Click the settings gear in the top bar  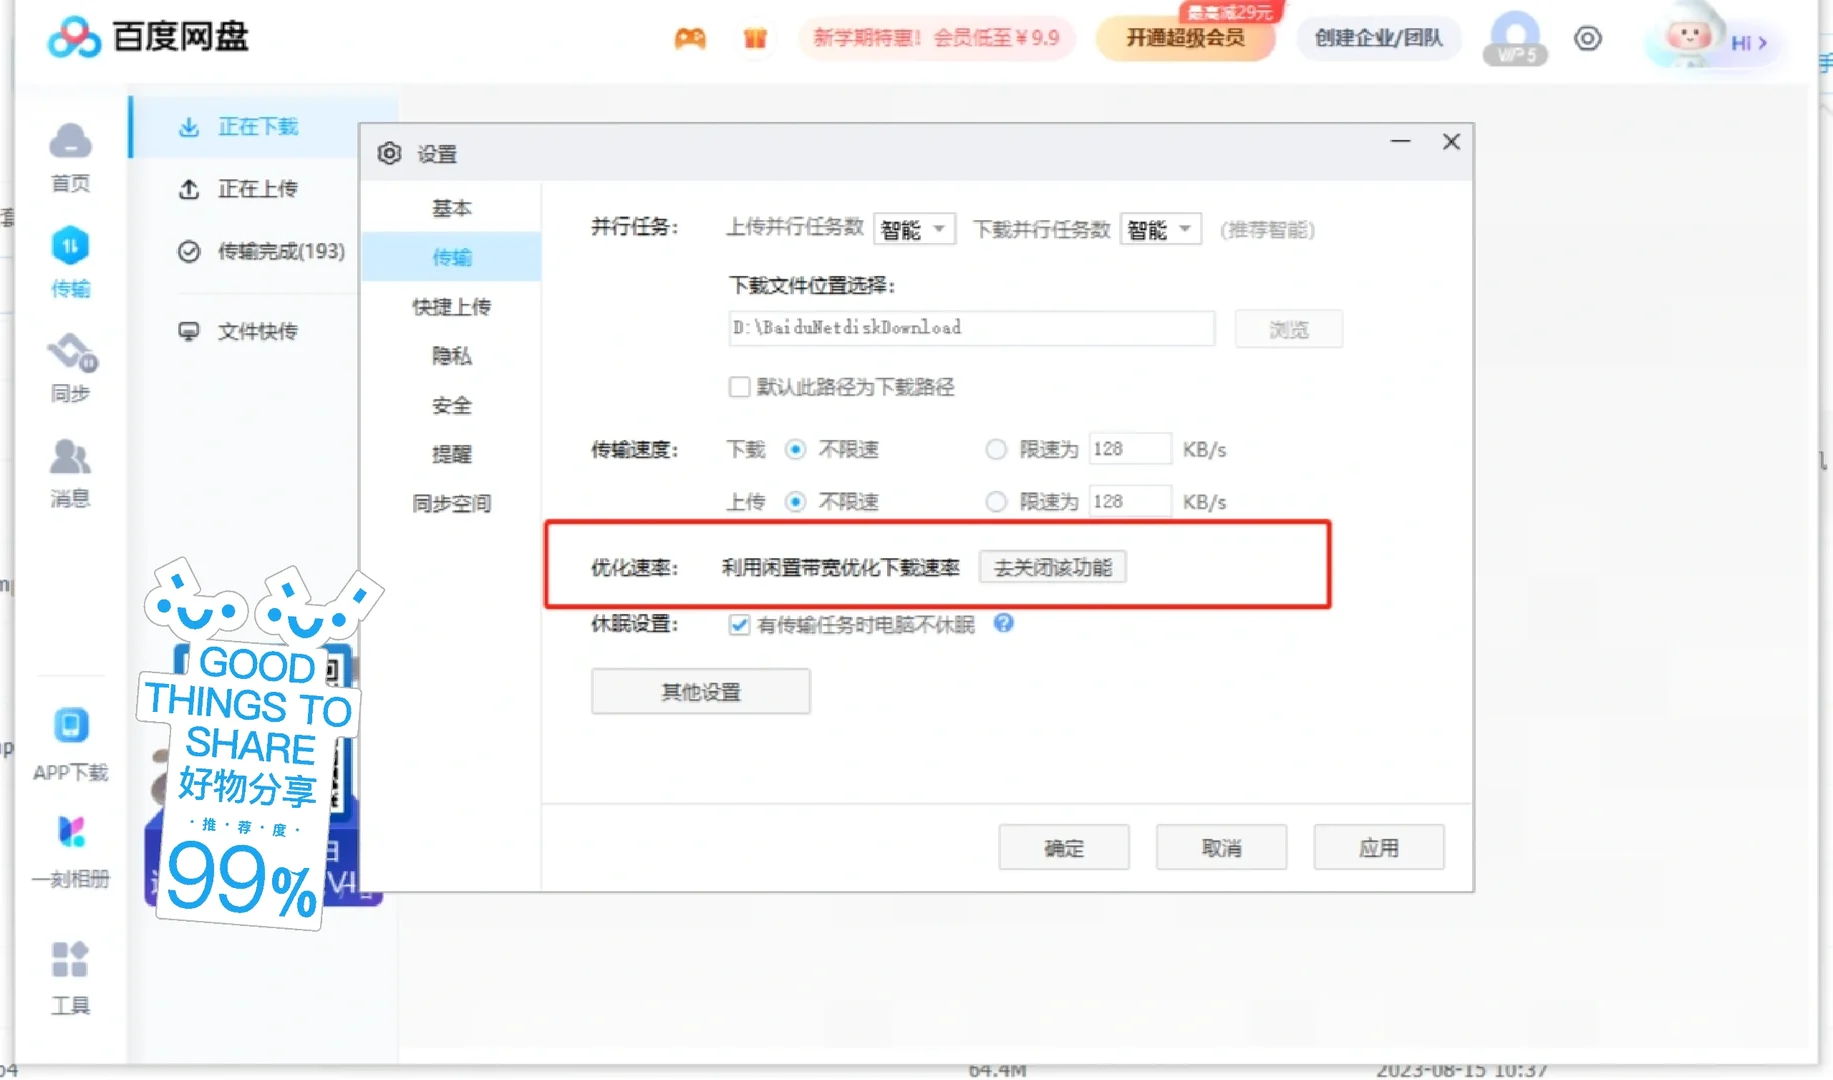pyautogui.click(x=1587, y=38)
